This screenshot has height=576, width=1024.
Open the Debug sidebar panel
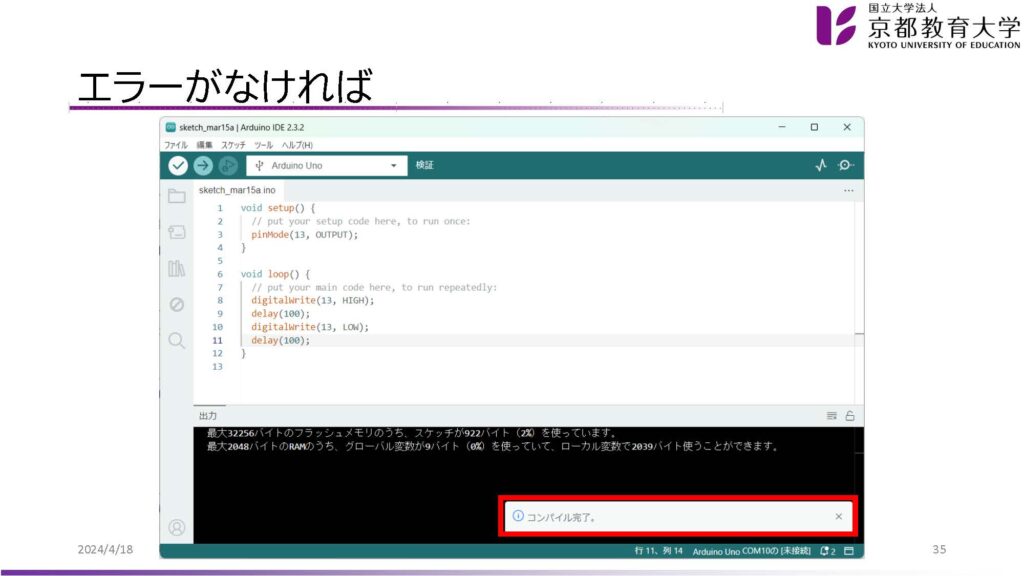(x=177, y=304)
